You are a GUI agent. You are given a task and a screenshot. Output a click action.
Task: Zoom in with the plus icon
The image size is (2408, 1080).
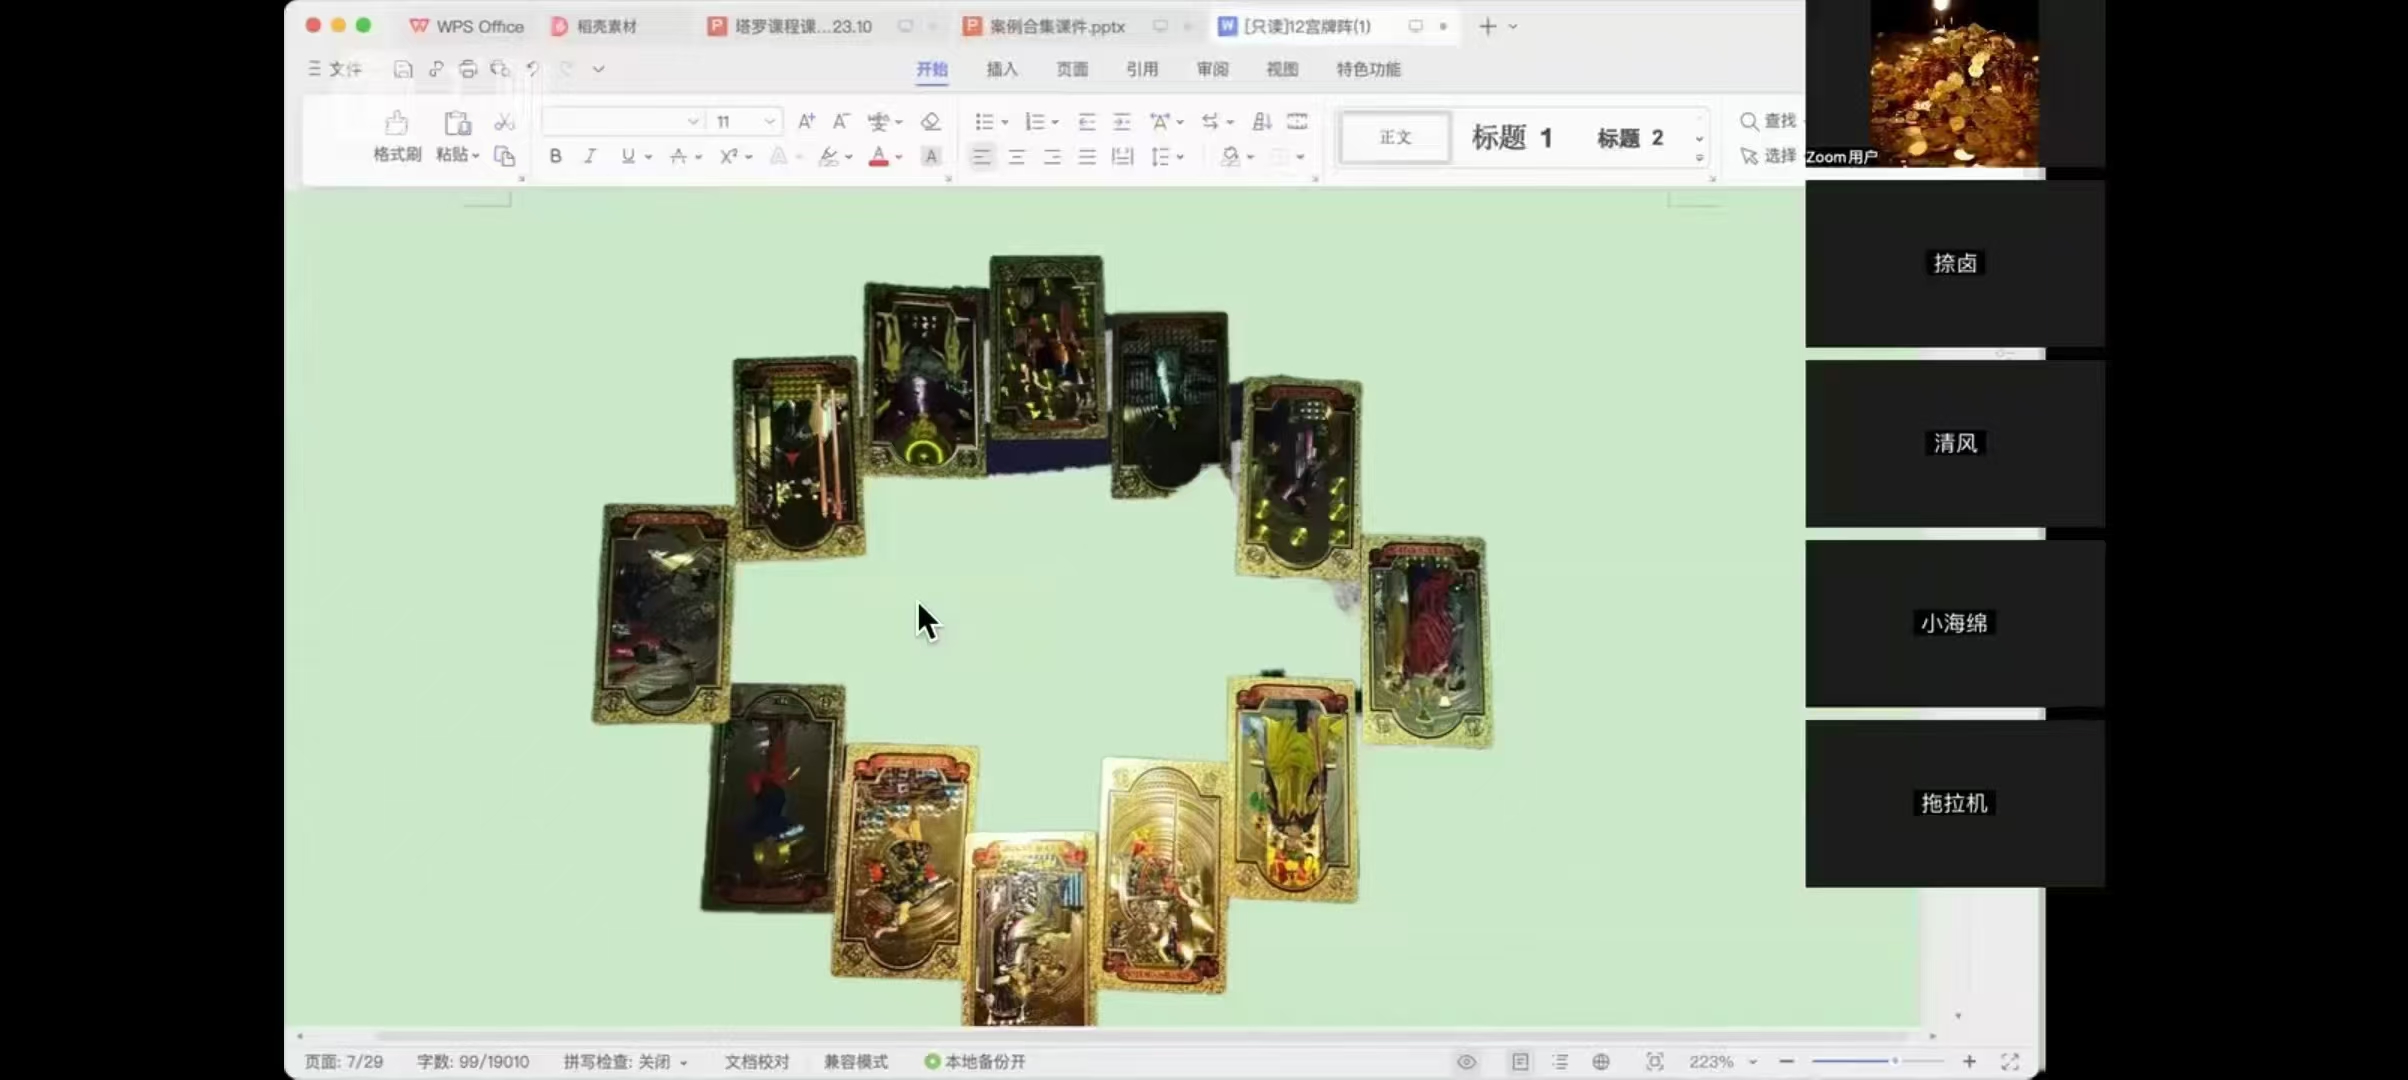point(1969,1061)
